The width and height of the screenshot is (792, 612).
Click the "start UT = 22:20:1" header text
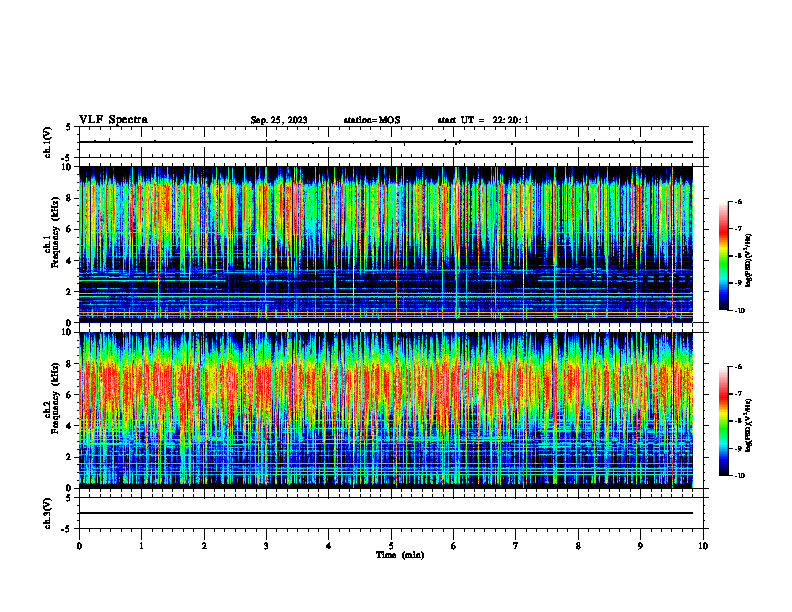click(483, 120)
